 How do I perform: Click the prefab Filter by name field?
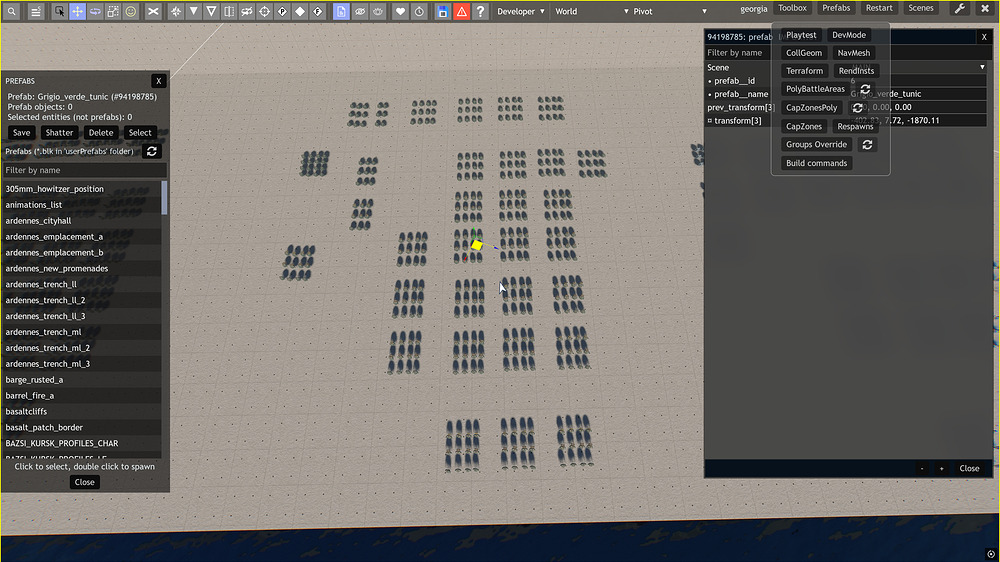pos(85,170)
